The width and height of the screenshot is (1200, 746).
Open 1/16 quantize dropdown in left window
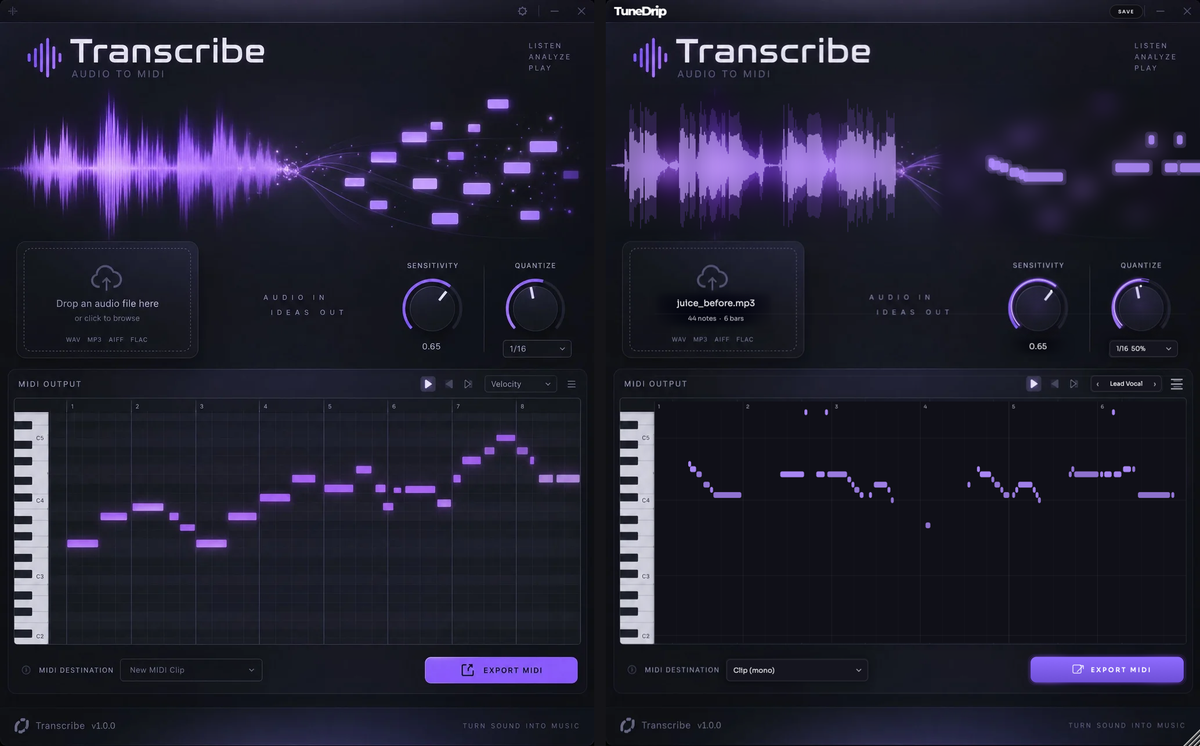pos(537,349)
